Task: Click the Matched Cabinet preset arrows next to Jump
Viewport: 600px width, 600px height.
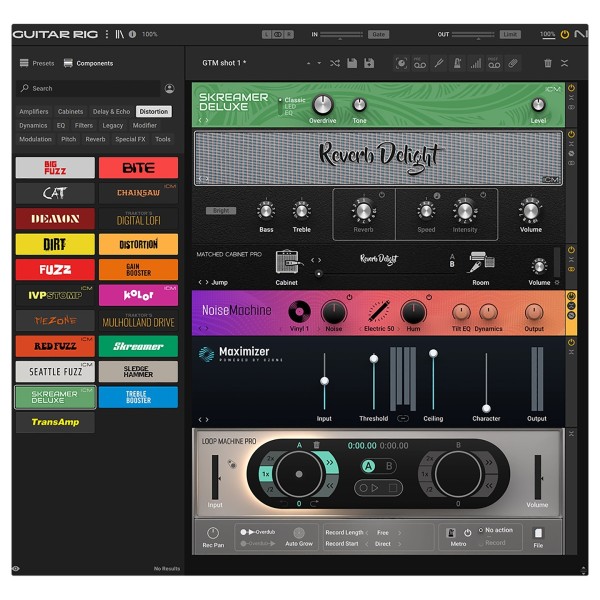Action: point(203,282)
